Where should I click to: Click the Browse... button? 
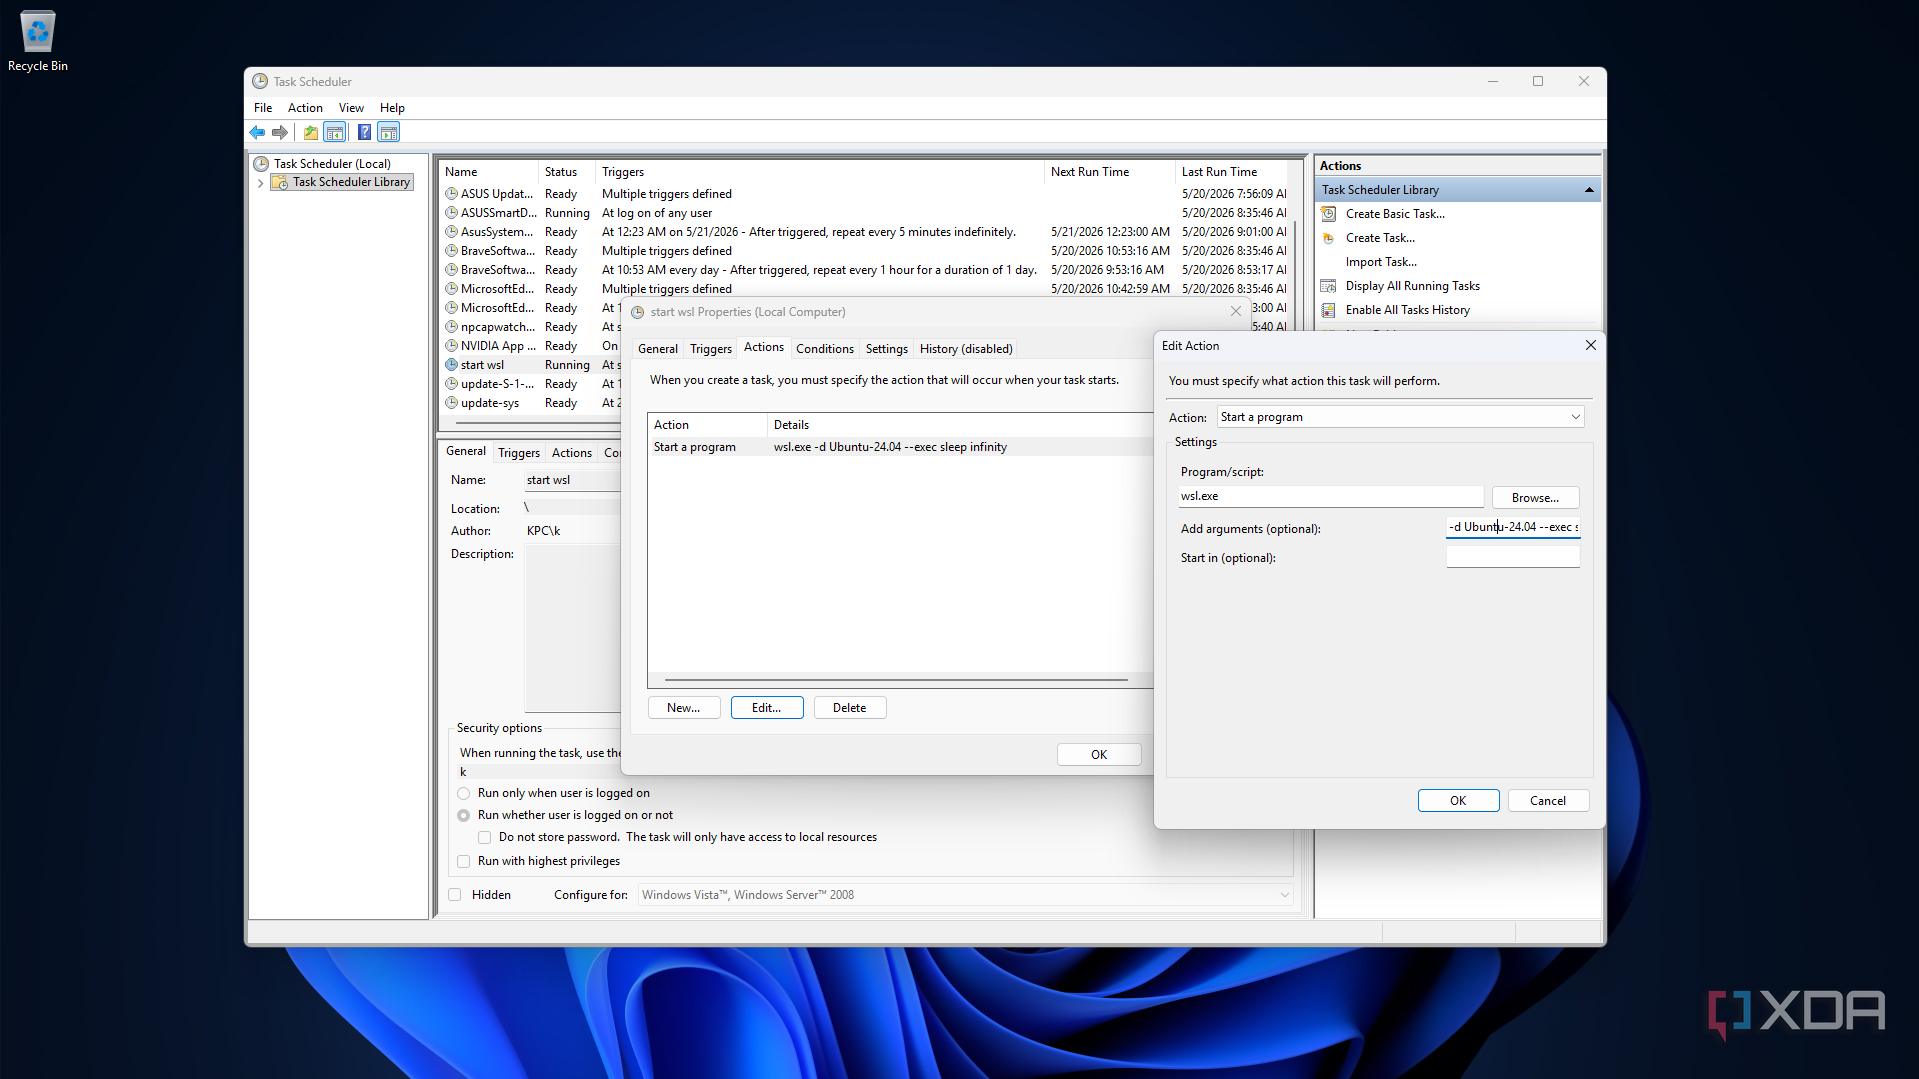tap(1535, 498)
